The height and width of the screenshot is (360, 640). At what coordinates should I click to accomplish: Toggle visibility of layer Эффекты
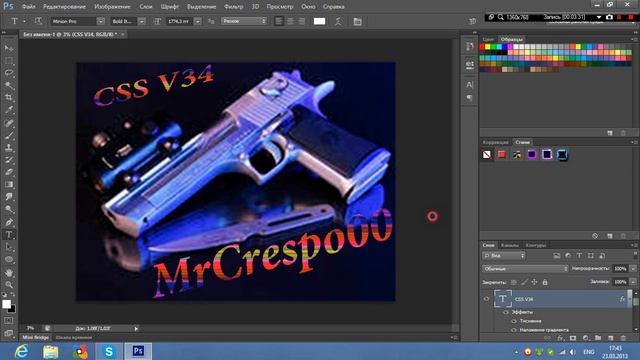[506, 312]
